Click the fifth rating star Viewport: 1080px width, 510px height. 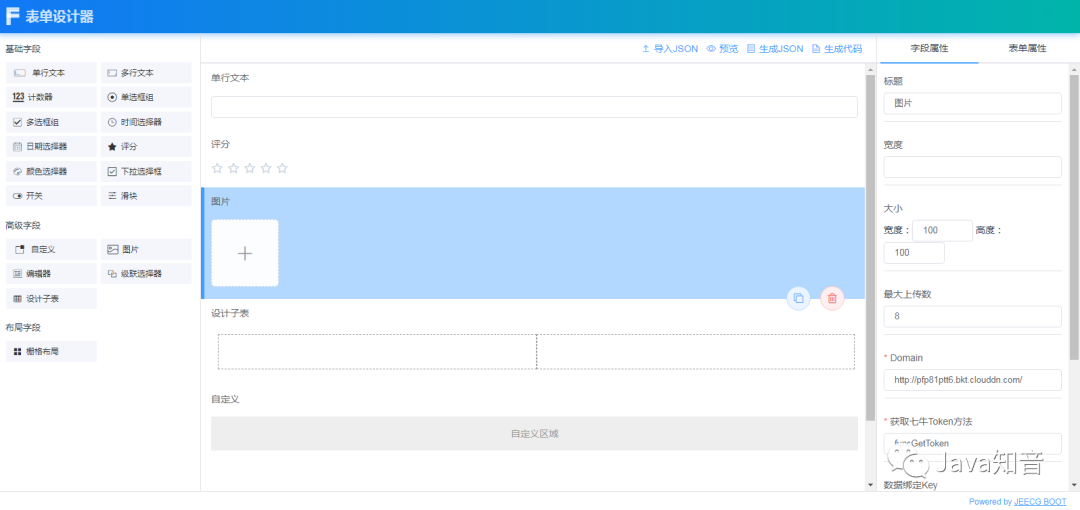(282, 168)
